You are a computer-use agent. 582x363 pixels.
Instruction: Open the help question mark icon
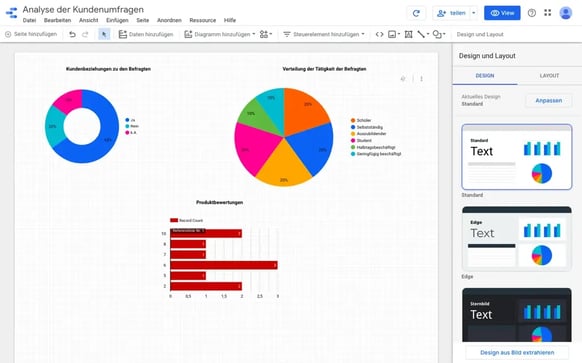coord(532,13)
